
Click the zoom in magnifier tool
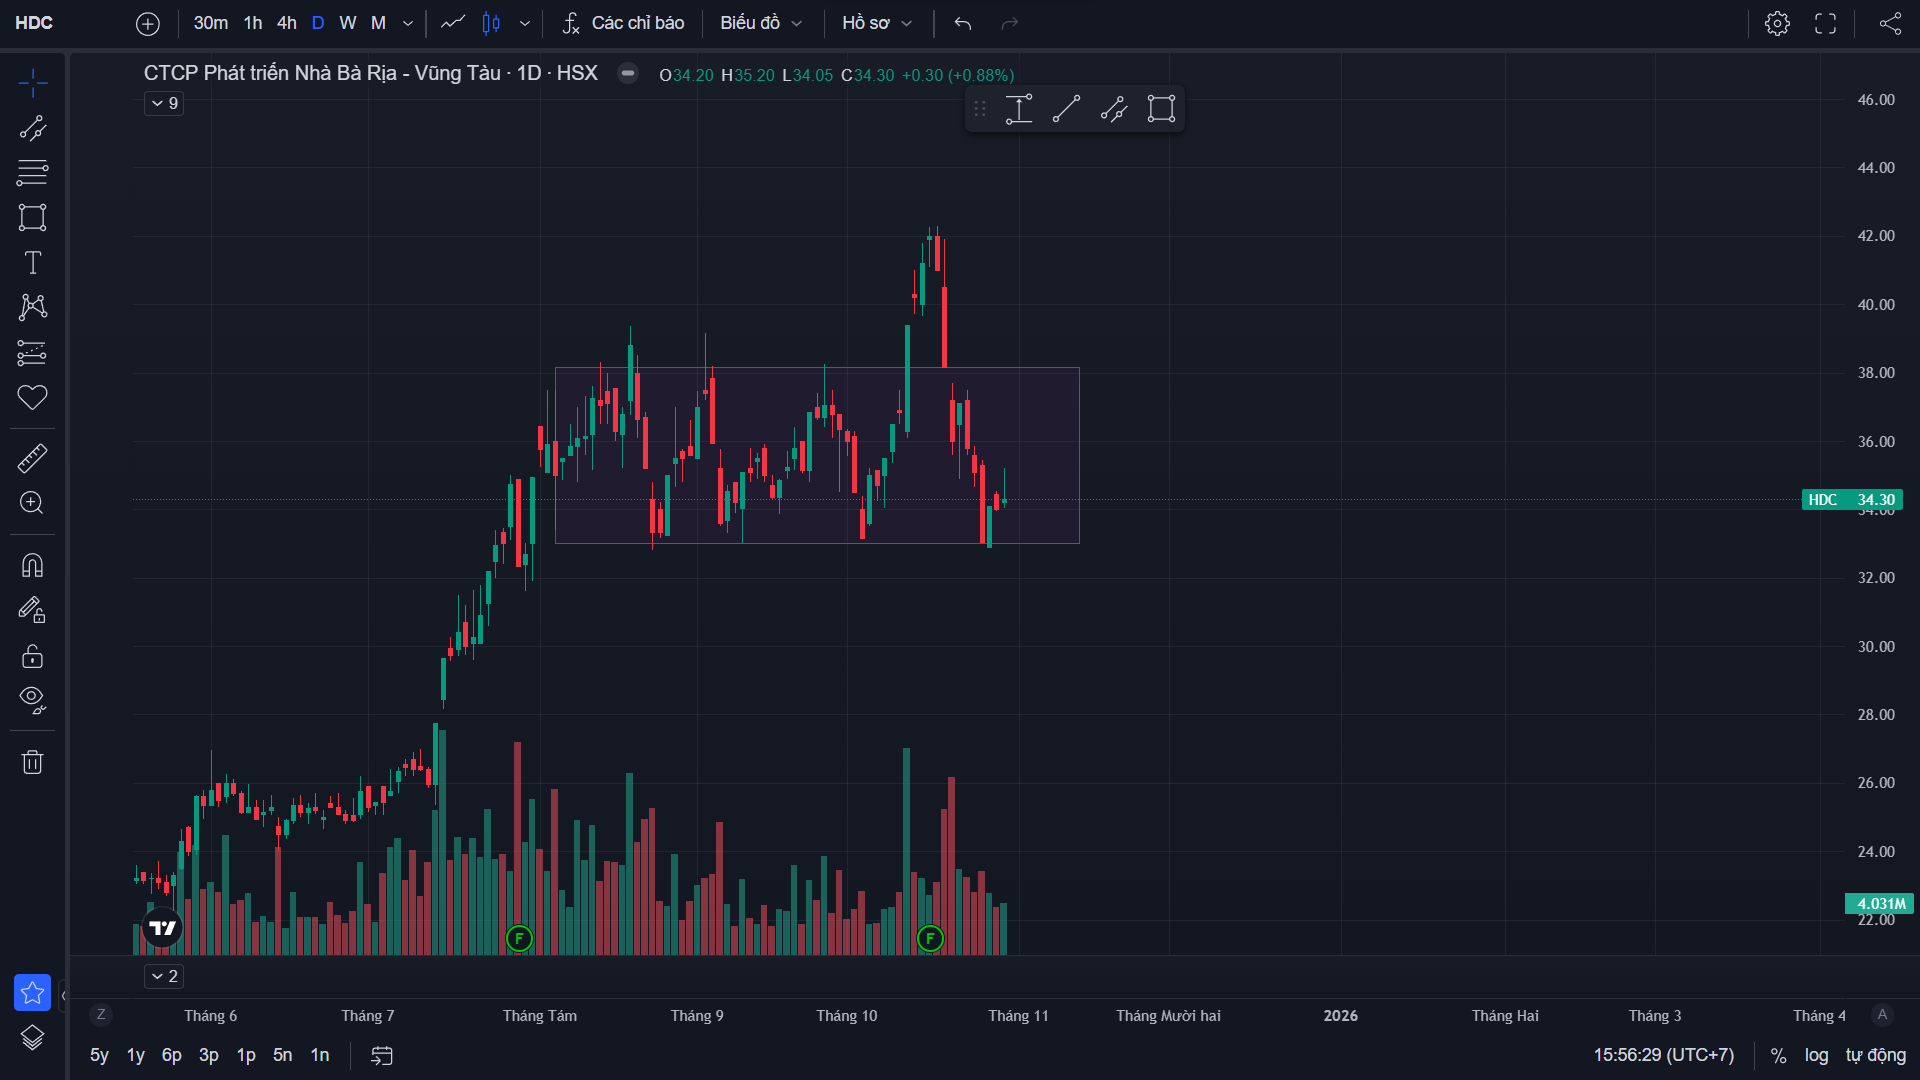(32, 503)
